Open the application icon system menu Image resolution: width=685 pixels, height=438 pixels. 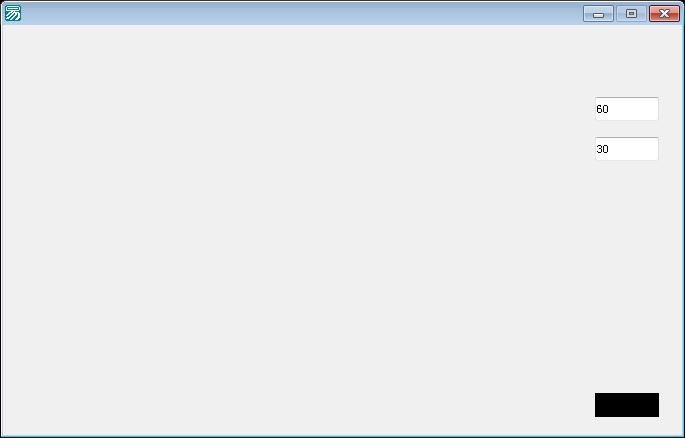(13, 13)
